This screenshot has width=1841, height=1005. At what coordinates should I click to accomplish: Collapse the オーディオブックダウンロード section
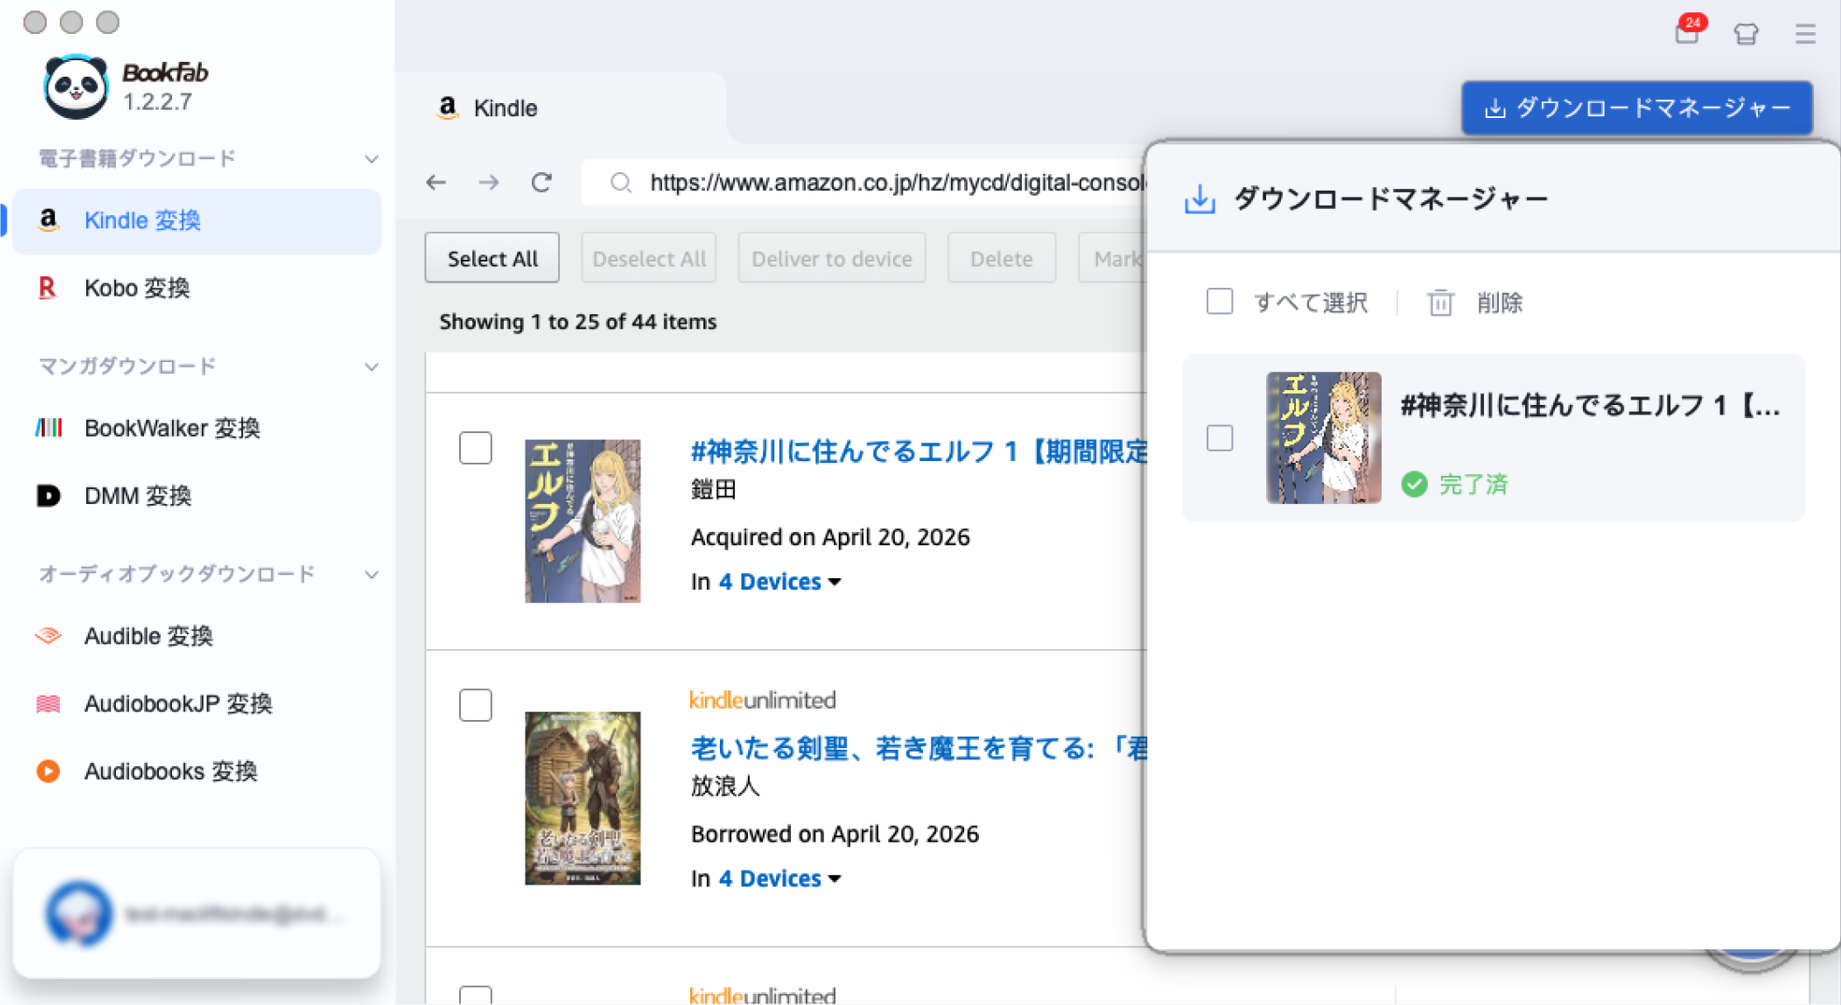tap(371, 575)
